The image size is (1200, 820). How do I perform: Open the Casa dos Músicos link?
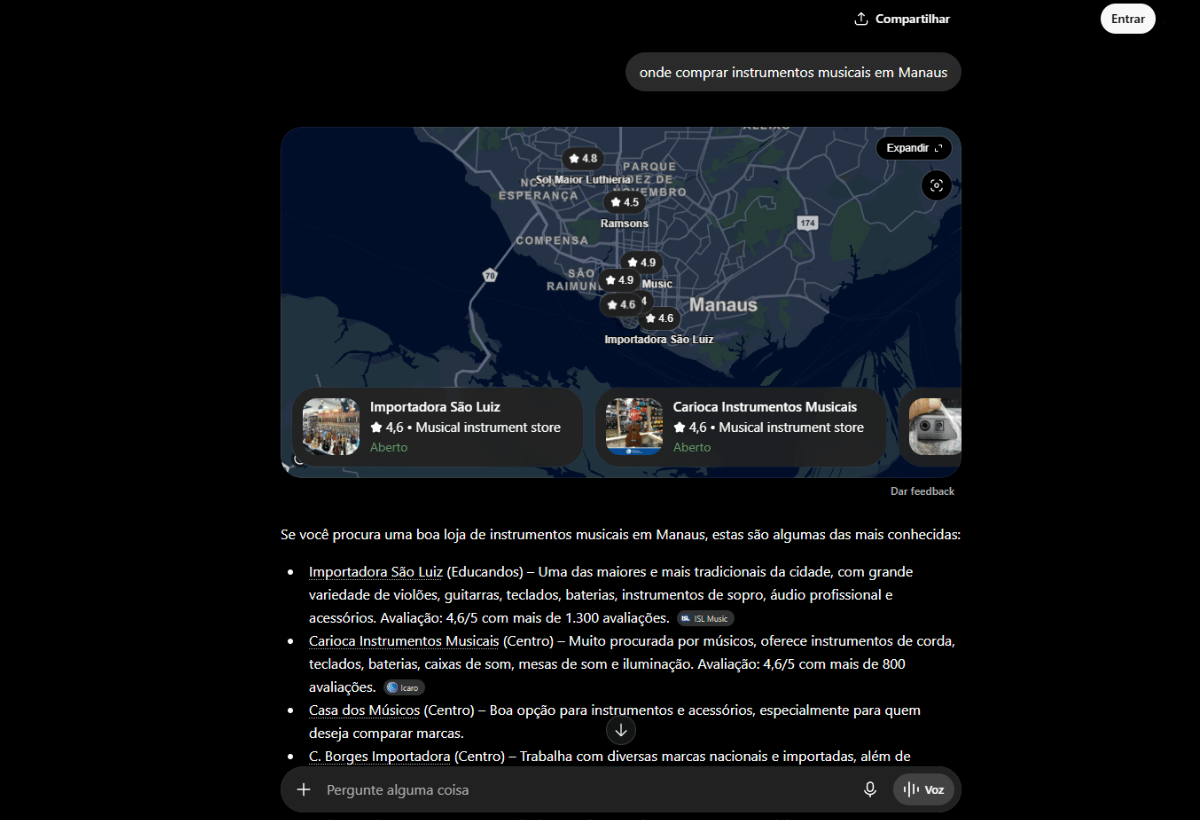click(x=364, y=710)
